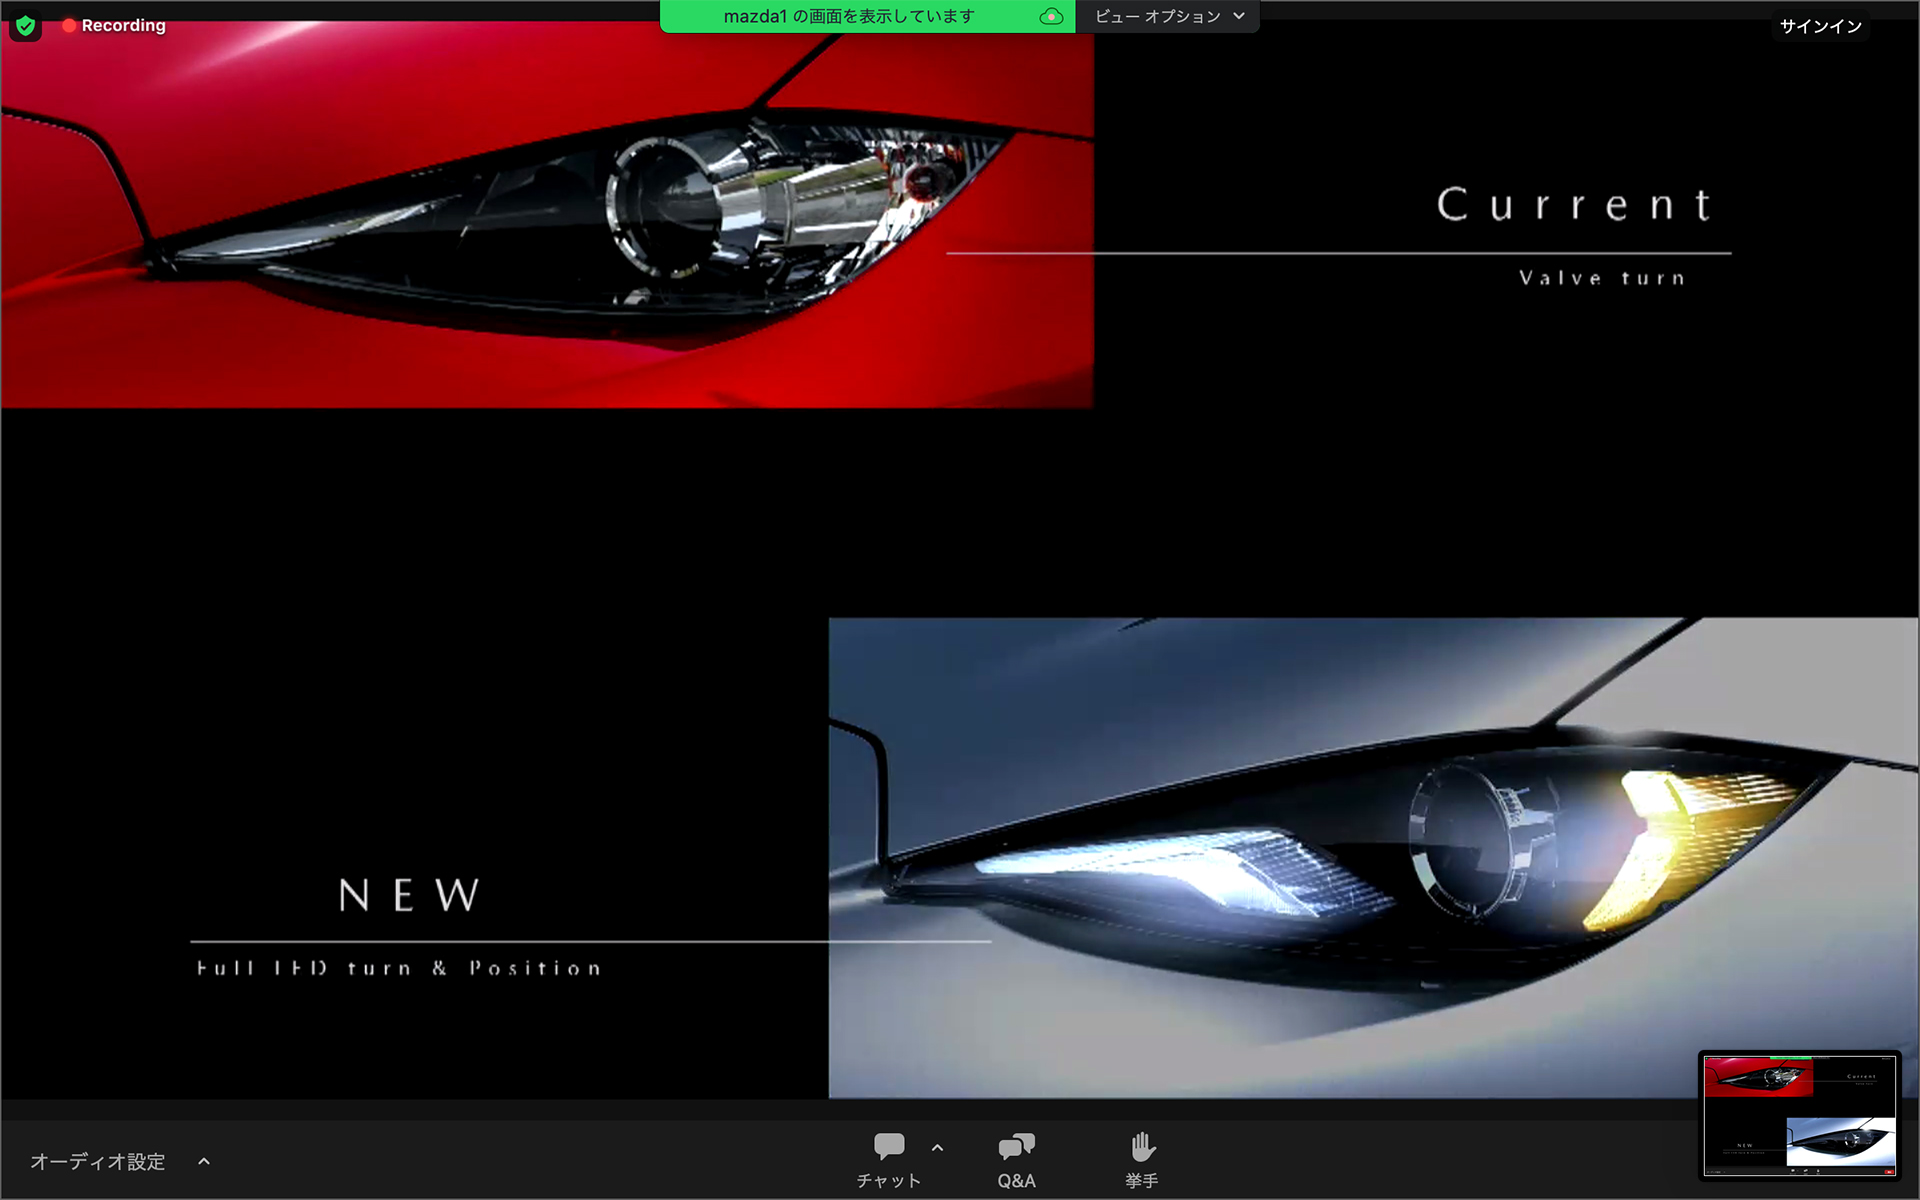This screenshot has width=1920, height=1200.
Task: Click the サインイン sign-in button
Action: tap(1820, 27)
